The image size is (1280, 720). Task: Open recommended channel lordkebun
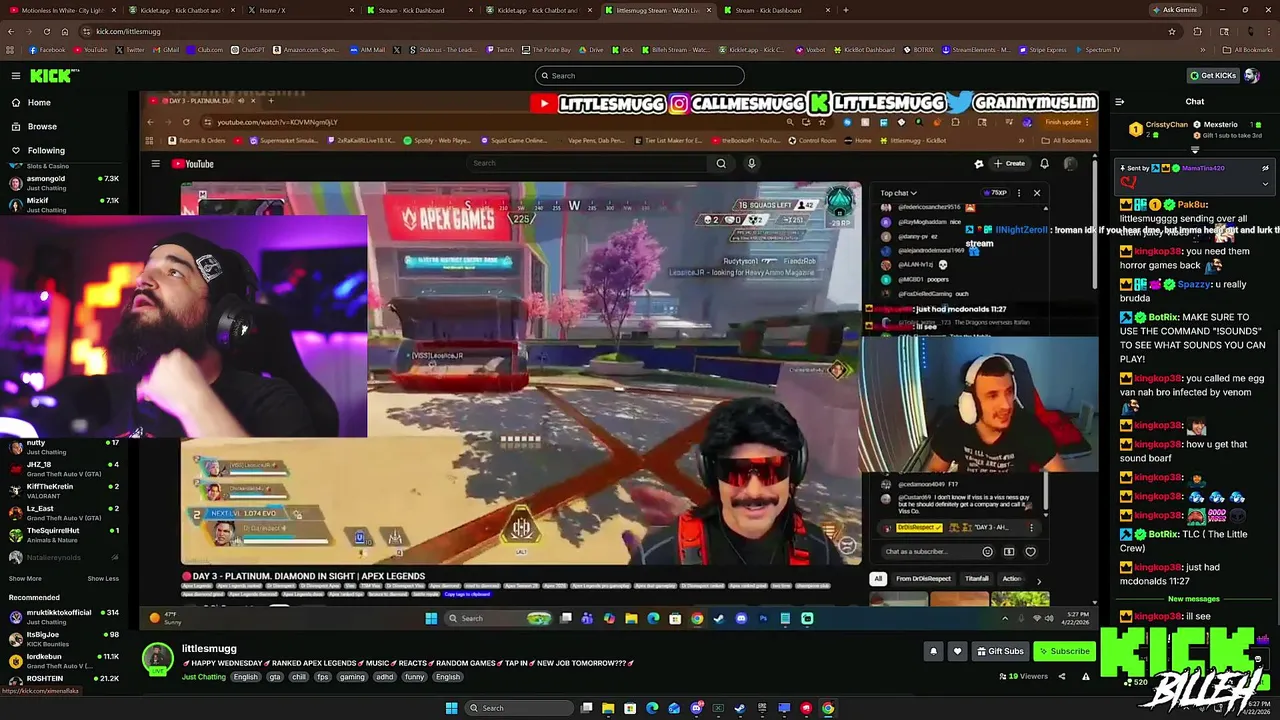tap(64, 660)
